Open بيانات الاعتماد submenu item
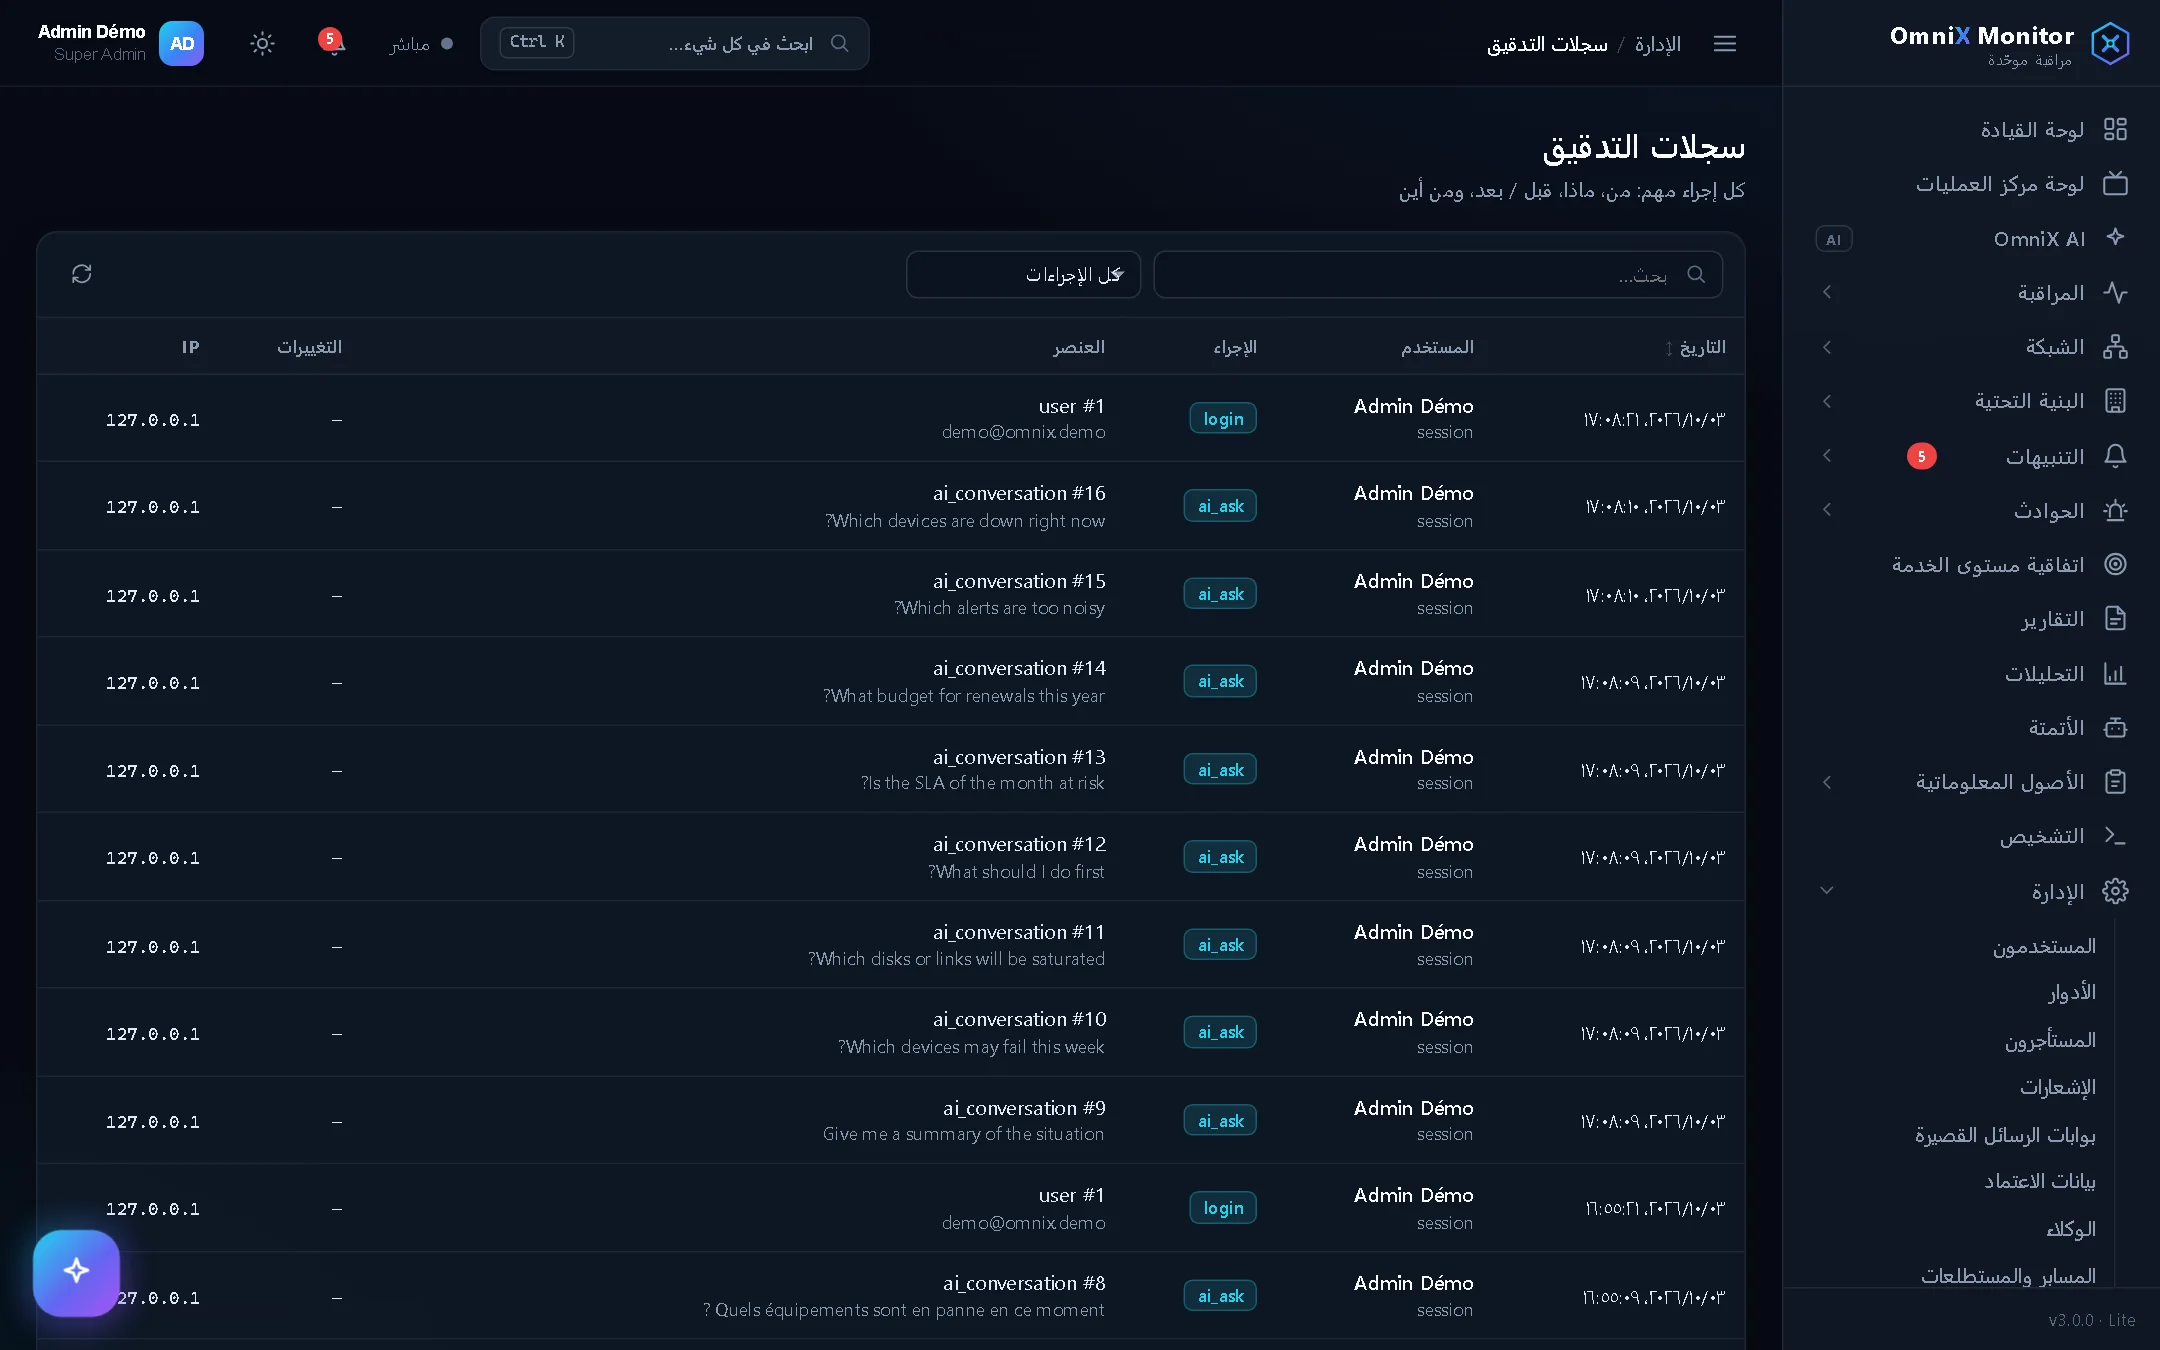This screenshot has width=2160, height=1350. click(x=2040, y=1181)
